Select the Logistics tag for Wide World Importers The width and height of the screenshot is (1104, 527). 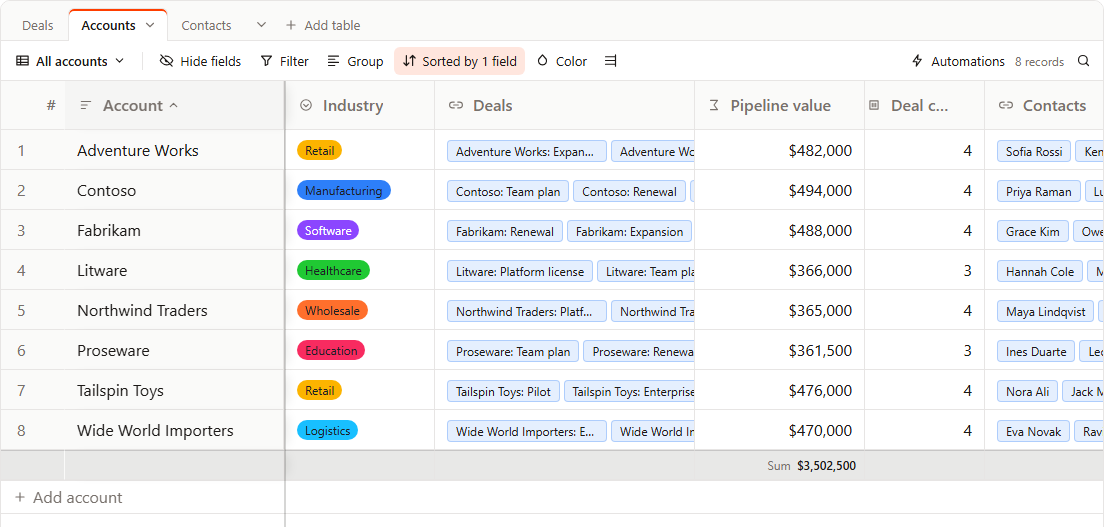coord(327,430)
